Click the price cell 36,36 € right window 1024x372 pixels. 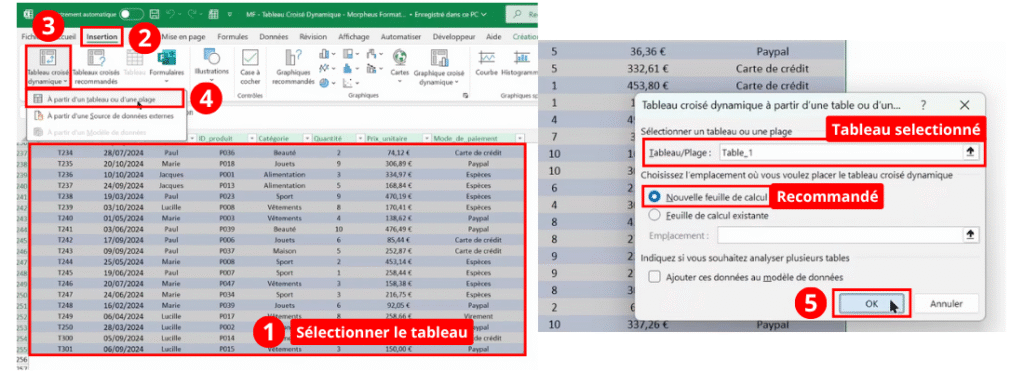(x=648, y=52)
